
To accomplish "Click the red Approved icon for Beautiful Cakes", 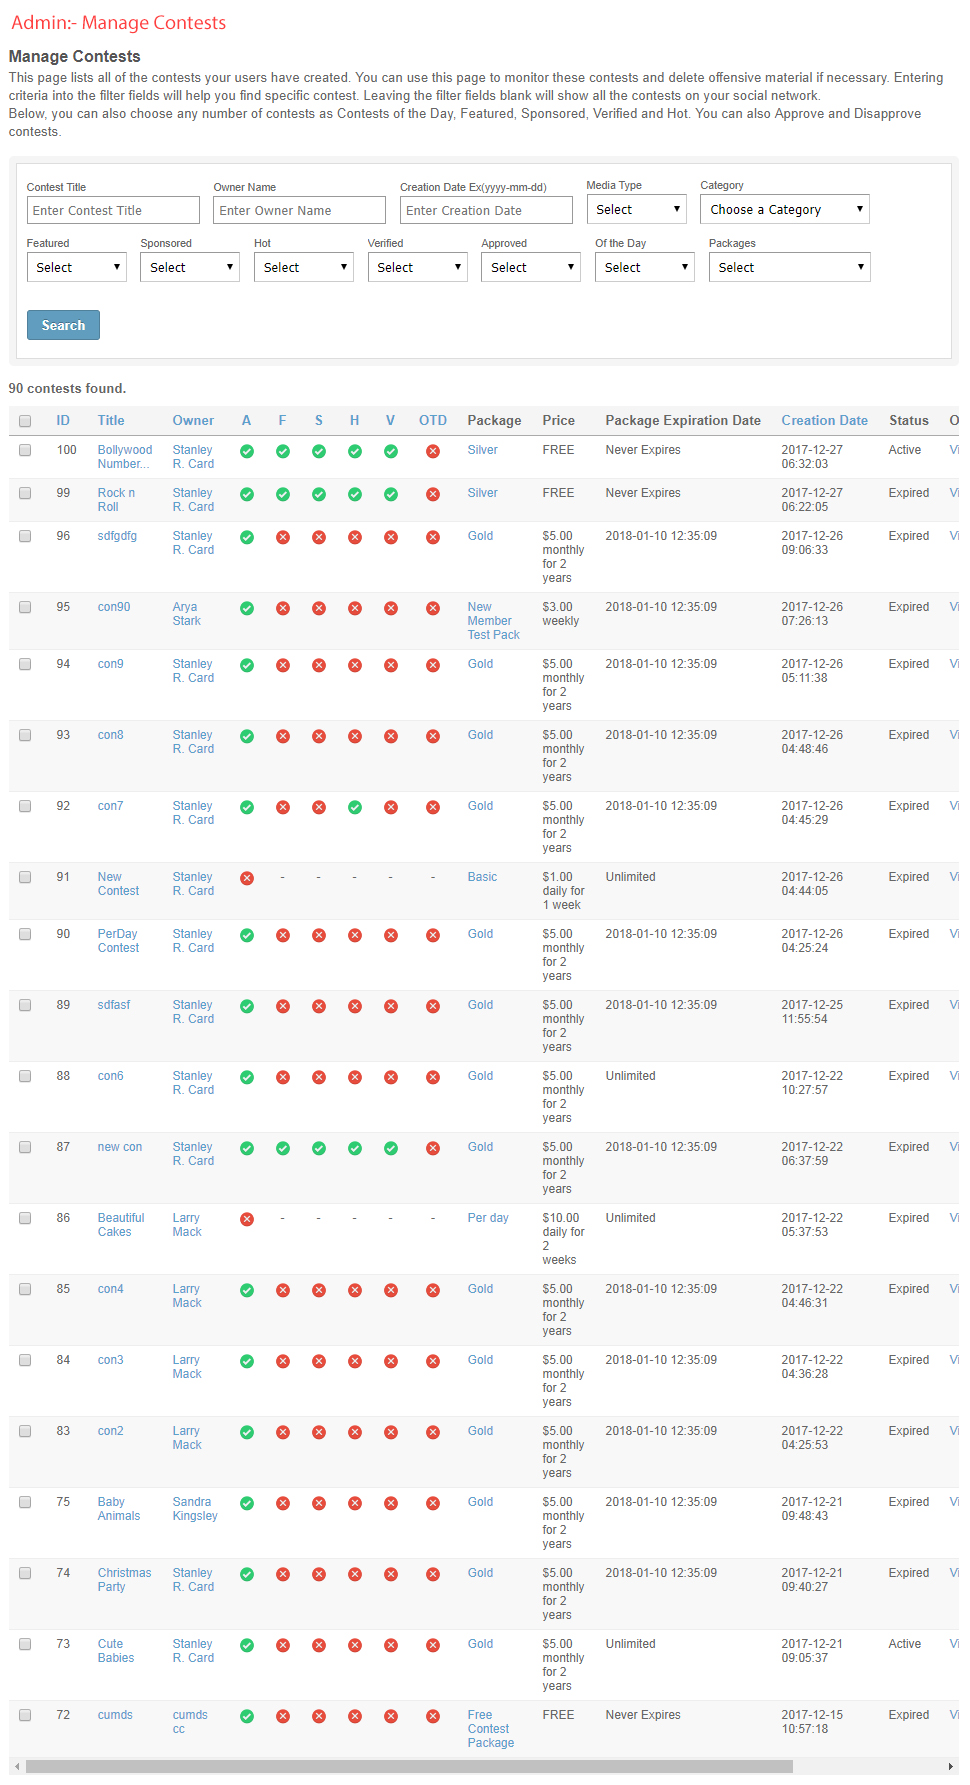I will pyautogui.click(x=247, y=1219).
